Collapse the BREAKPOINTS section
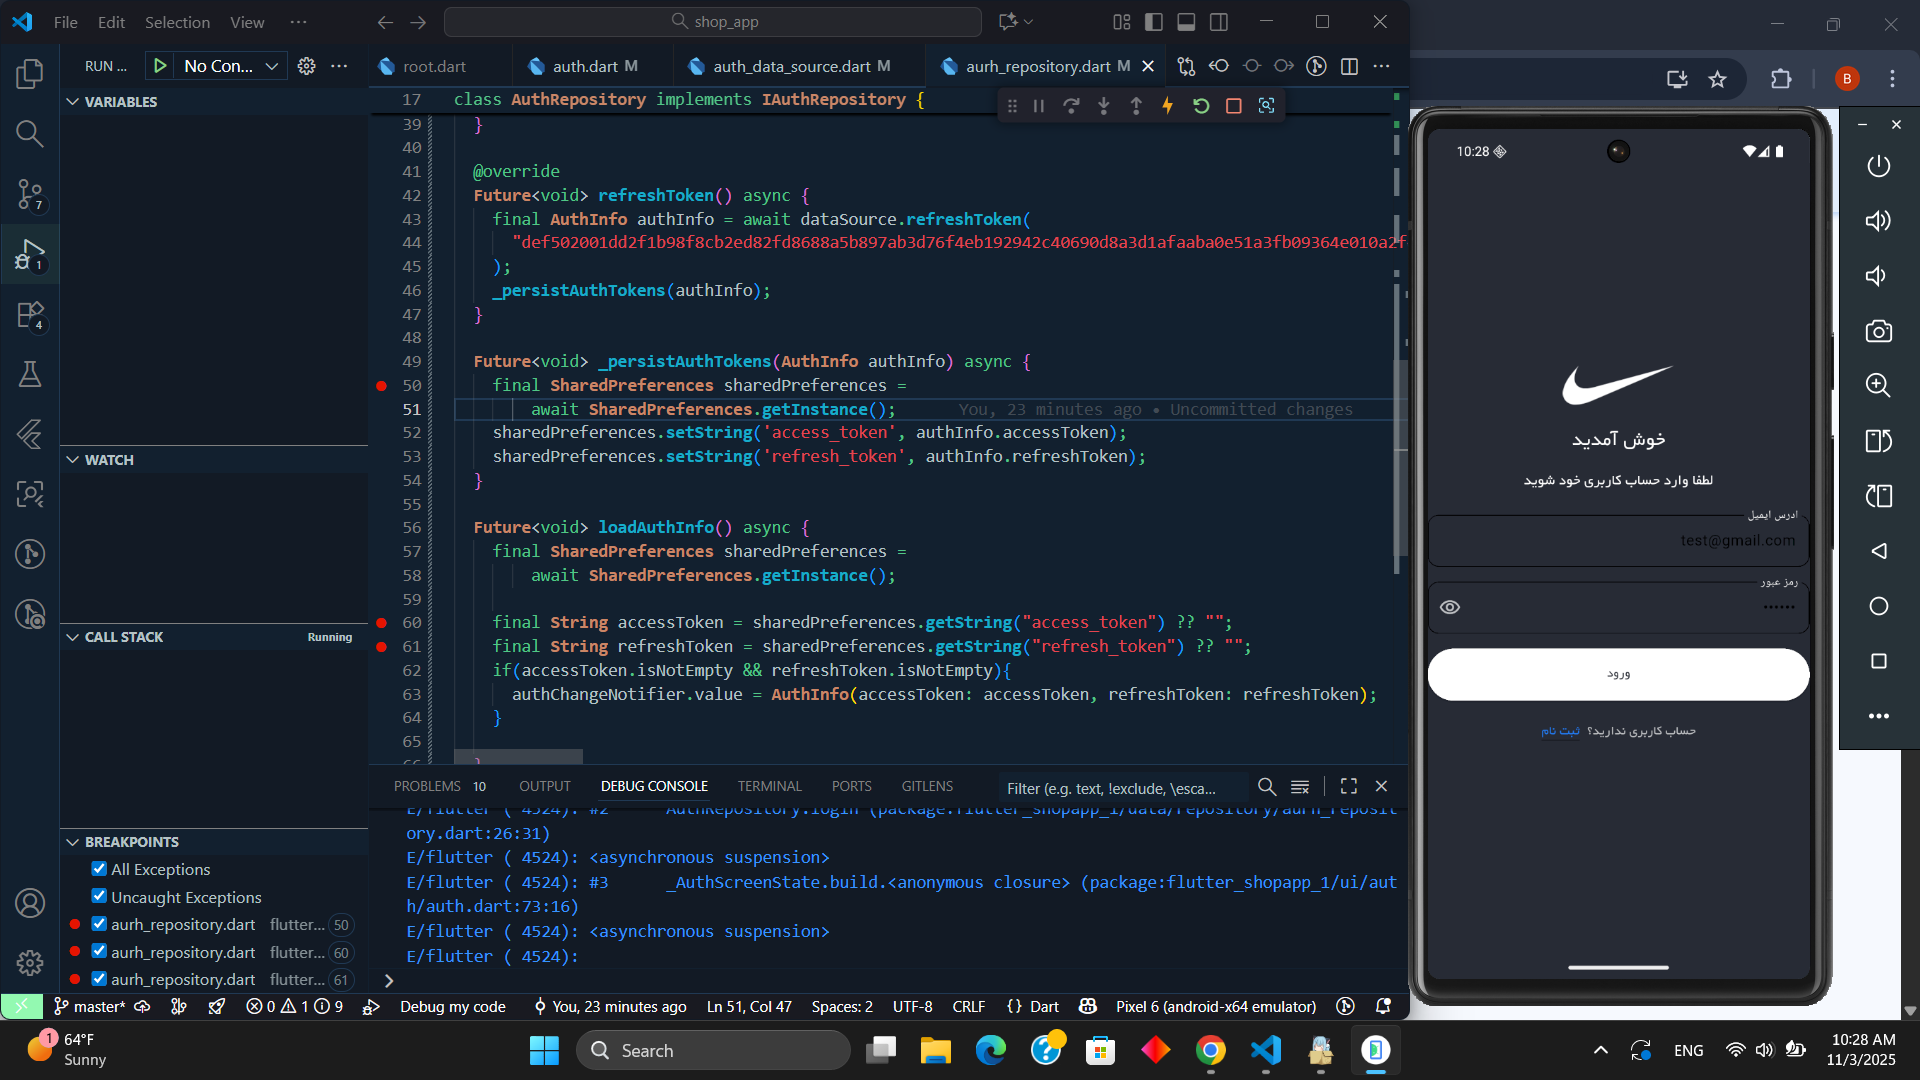 tap(73, 842)
